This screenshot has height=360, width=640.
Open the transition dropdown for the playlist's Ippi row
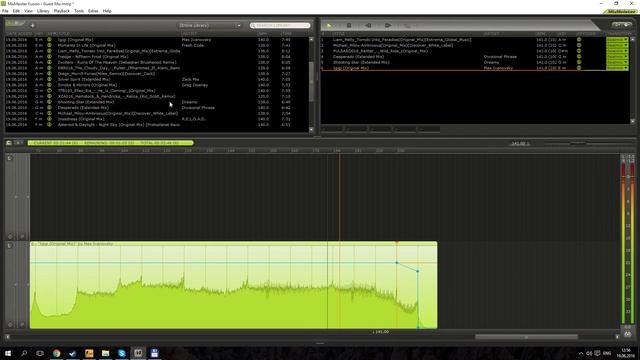617,68
